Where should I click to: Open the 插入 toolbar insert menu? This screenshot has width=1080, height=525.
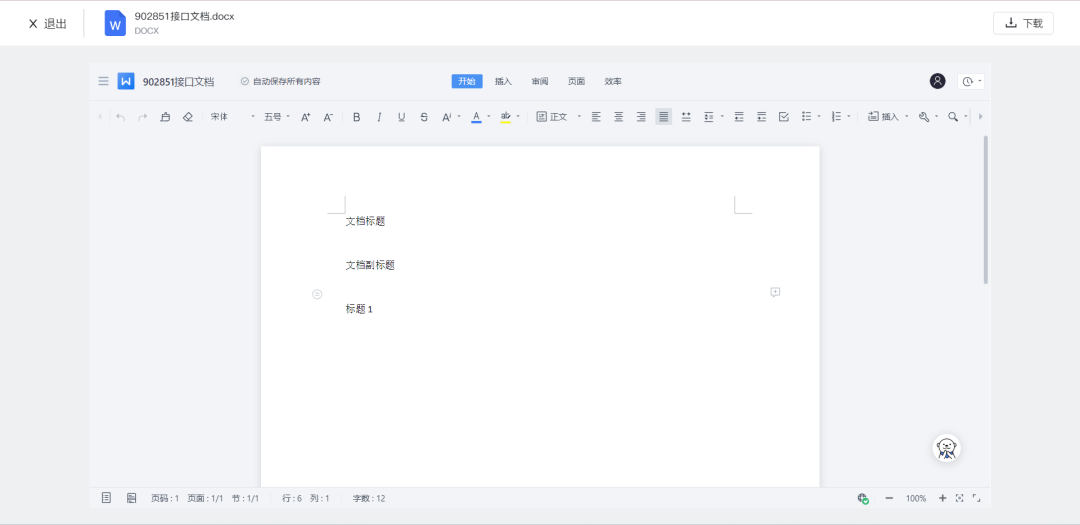click(888, 117)
